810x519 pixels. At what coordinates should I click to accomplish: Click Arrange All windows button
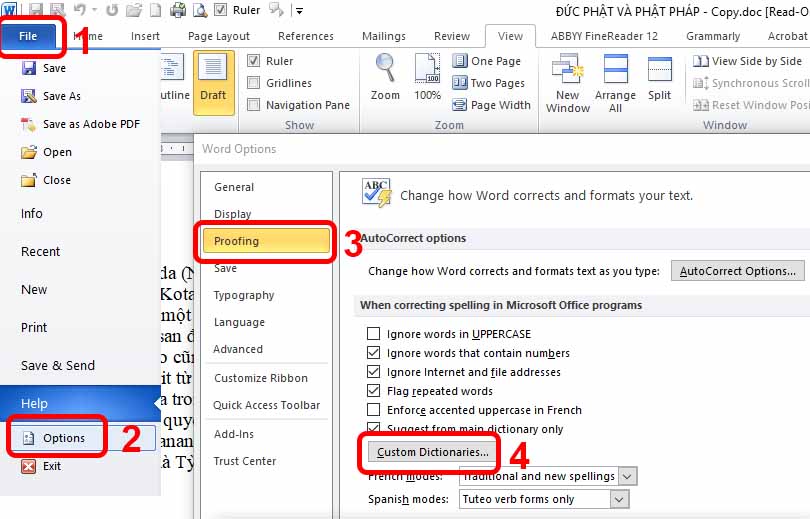click(615, 83)
